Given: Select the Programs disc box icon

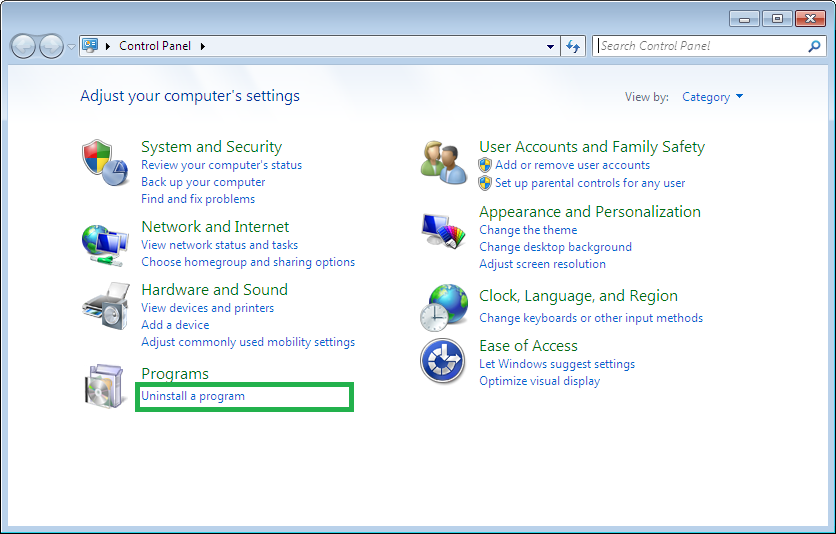Looking at the screenshot, I should (x=105, y=386).
